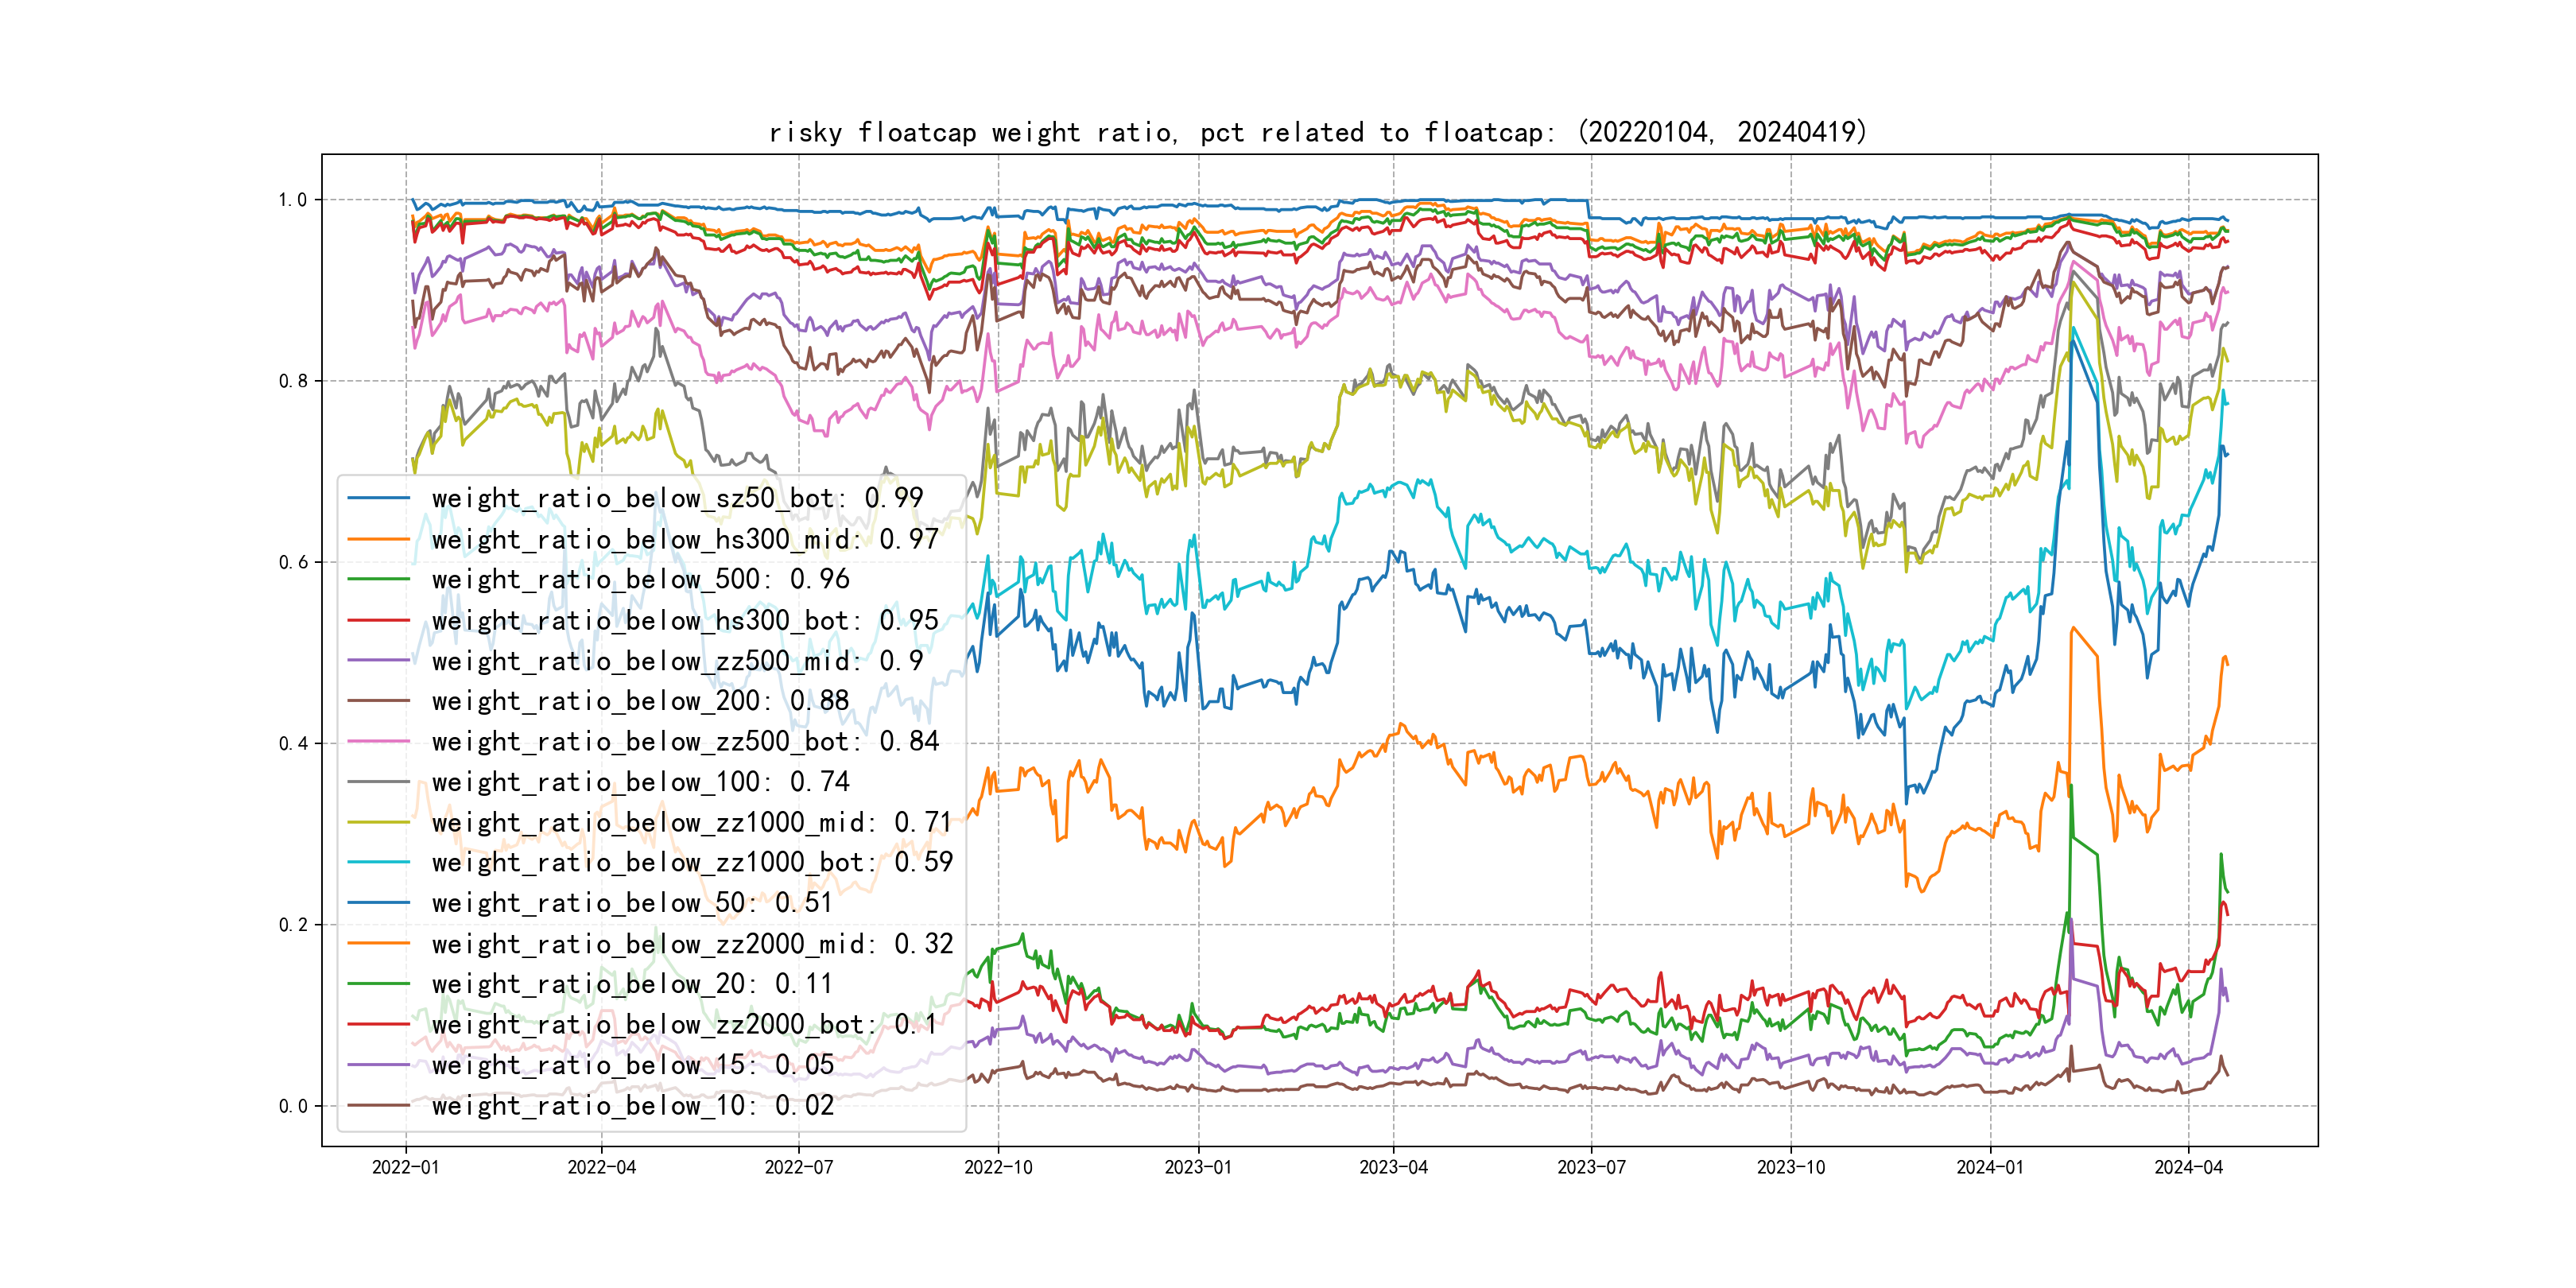Click the purple swatch for weight_ratio_below_zz500_mid
The image size is (2576, 1288).
coord(379,661)
